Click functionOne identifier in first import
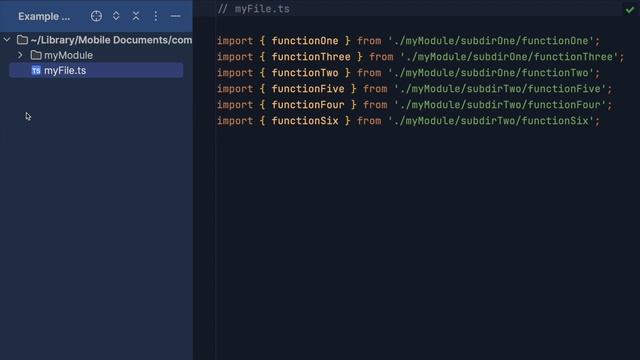640x360 pixels. pos(305,41)
